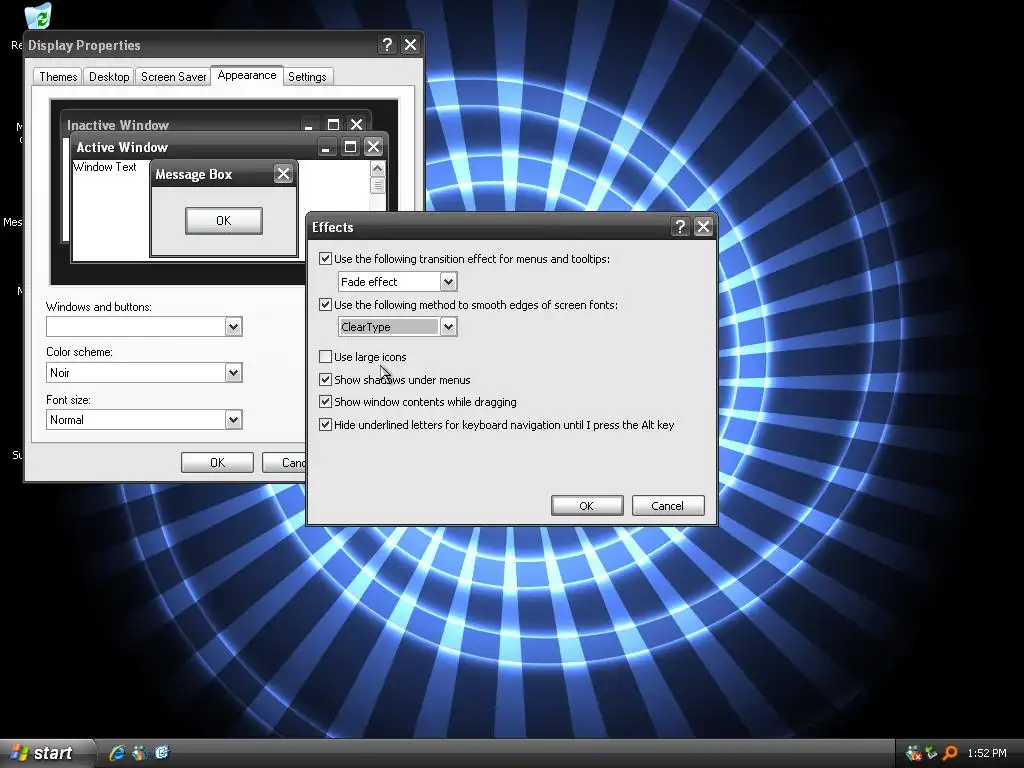Disable transition effect for menus and tooltips
The height and width of the screenshot is (768, 1024).
point(325,259)
